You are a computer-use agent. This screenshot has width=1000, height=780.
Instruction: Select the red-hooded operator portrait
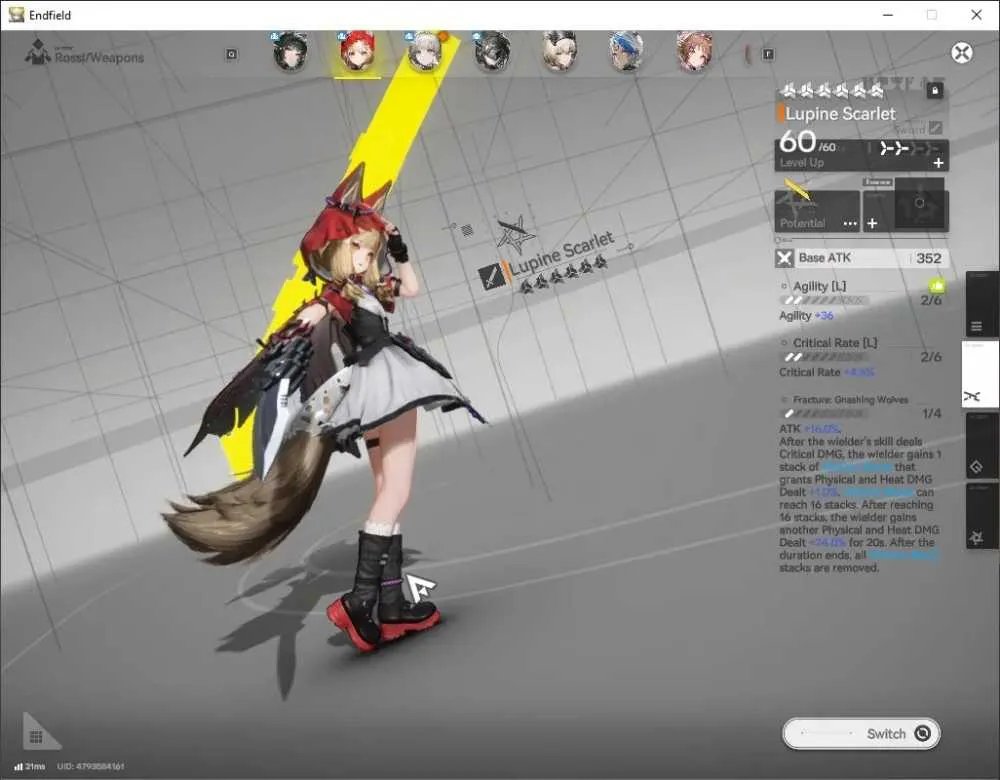pyautogui.click(x=357, y=52)
